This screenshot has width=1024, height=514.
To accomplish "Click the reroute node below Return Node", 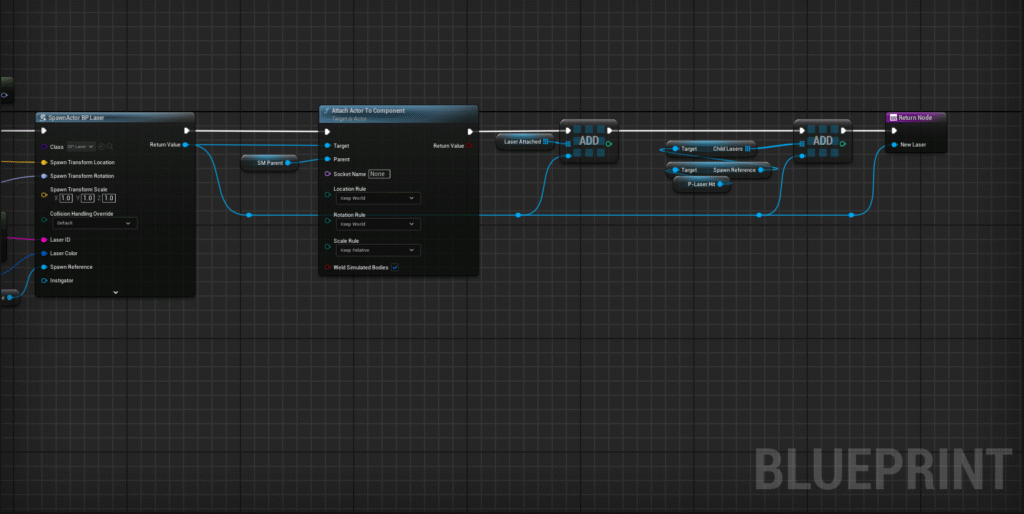I will [852, 215].
